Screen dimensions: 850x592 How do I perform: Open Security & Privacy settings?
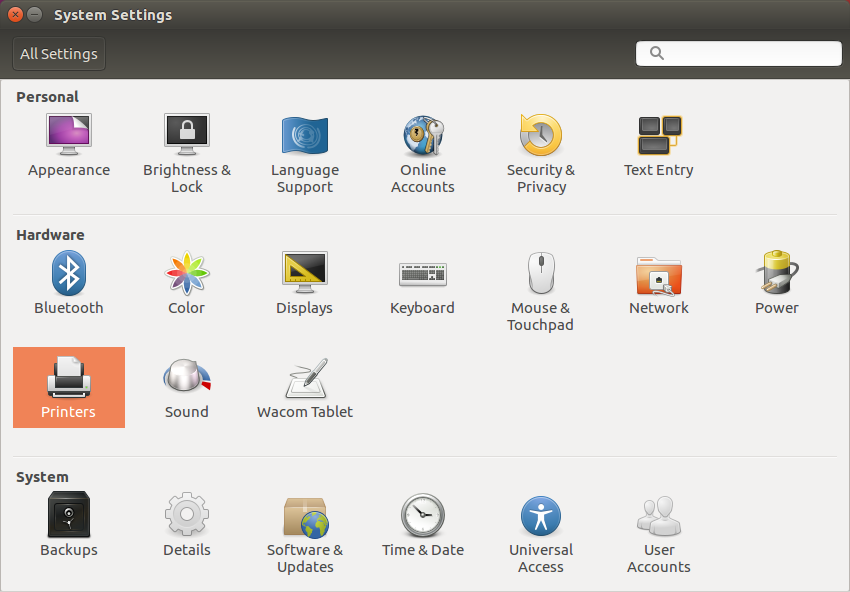(541, 145)
